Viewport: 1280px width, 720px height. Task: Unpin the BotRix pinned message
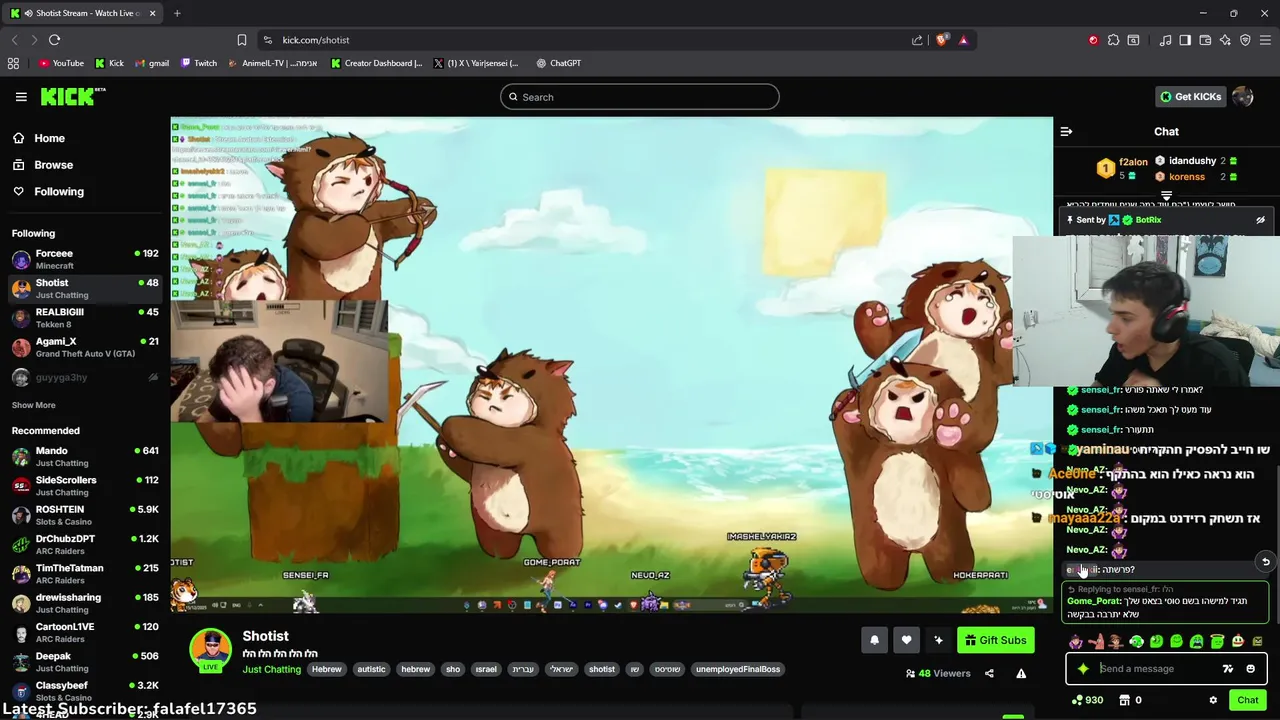pyautogui.click(x=1260, y=220)
